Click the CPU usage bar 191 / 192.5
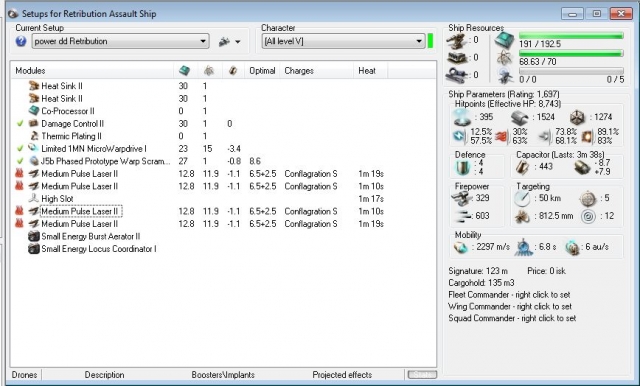Viewport: 640px width, 386px height. point(571,36)
